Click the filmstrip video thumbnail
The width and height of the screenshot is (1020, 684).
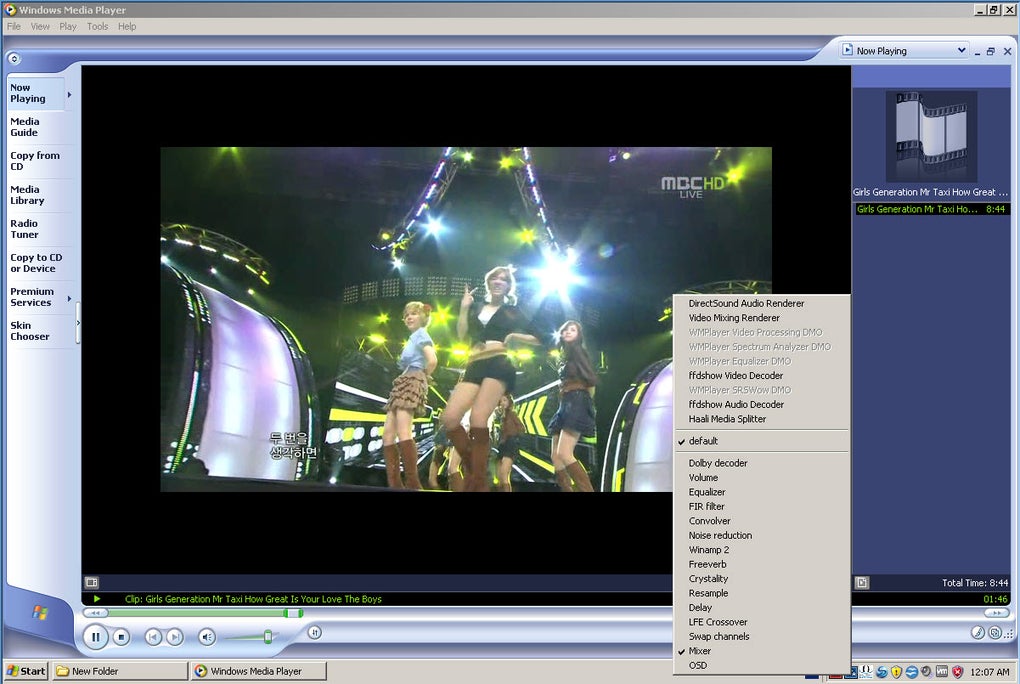[x=931, y=136]
